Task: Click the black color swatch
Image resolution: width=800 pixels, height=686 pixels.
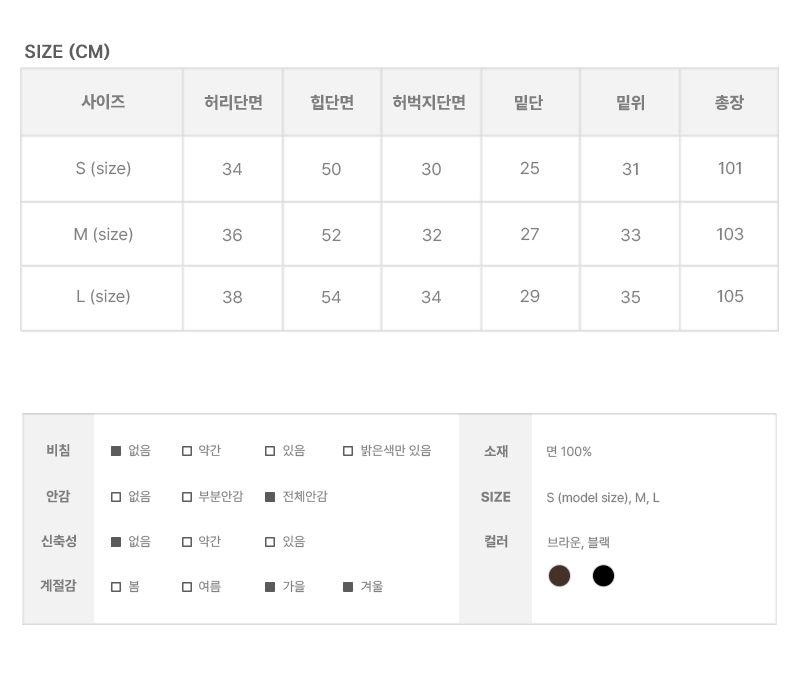Action: [x=603, y=576]
